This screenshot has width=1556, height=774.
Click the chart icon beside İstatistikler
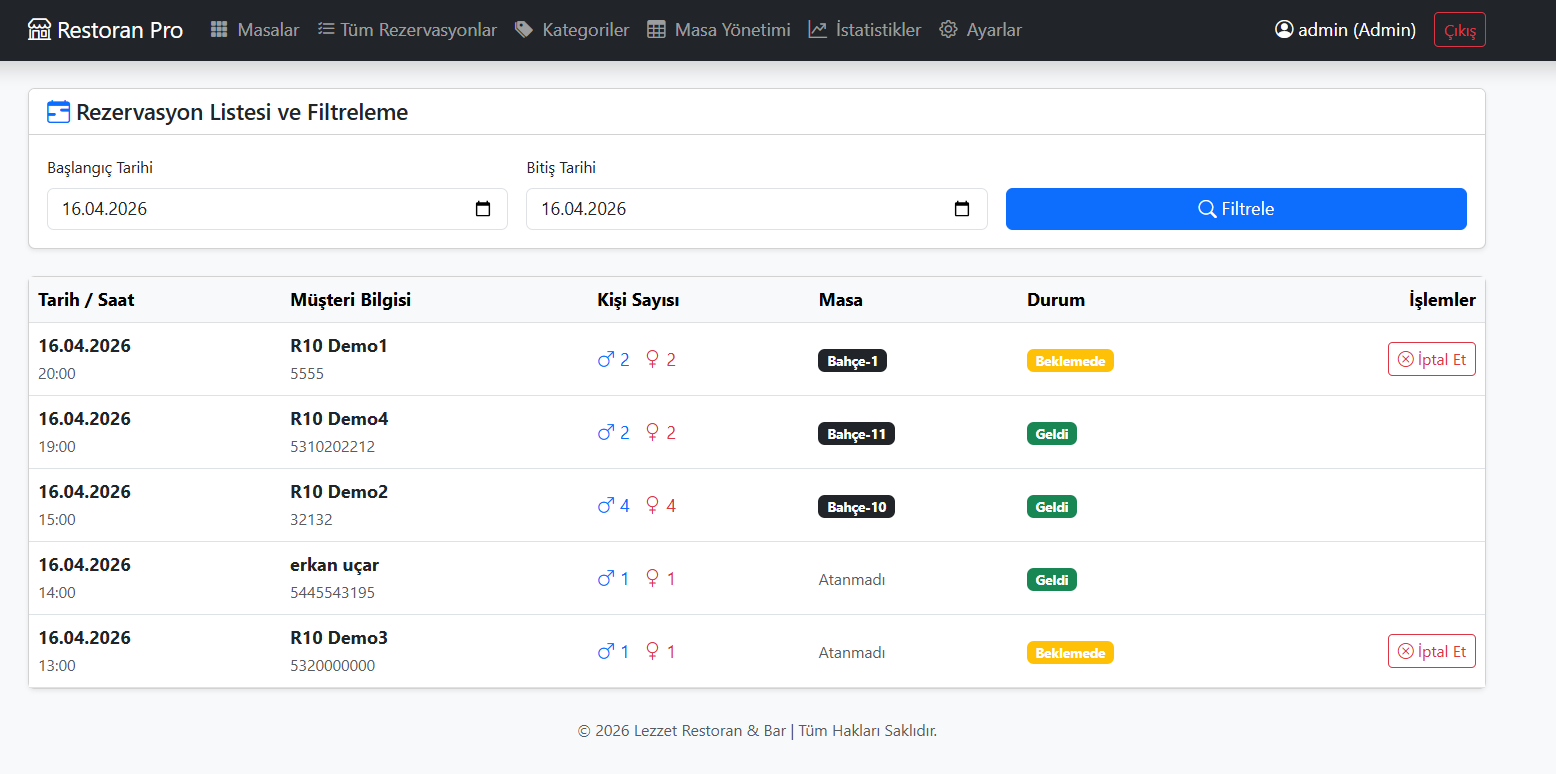[x=818, y=30]
